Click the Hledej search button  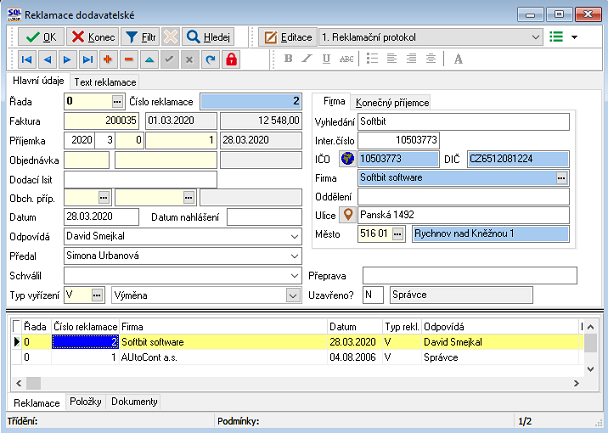click(x=208, y=37)
